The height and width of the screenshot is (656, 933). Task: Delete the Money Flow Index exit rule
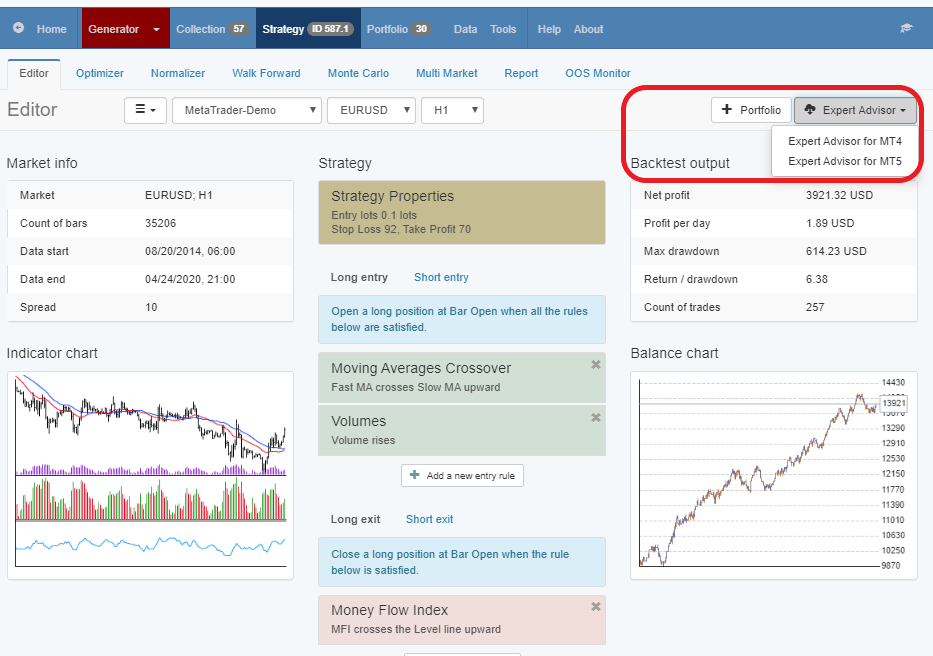(x=596, y=607)
